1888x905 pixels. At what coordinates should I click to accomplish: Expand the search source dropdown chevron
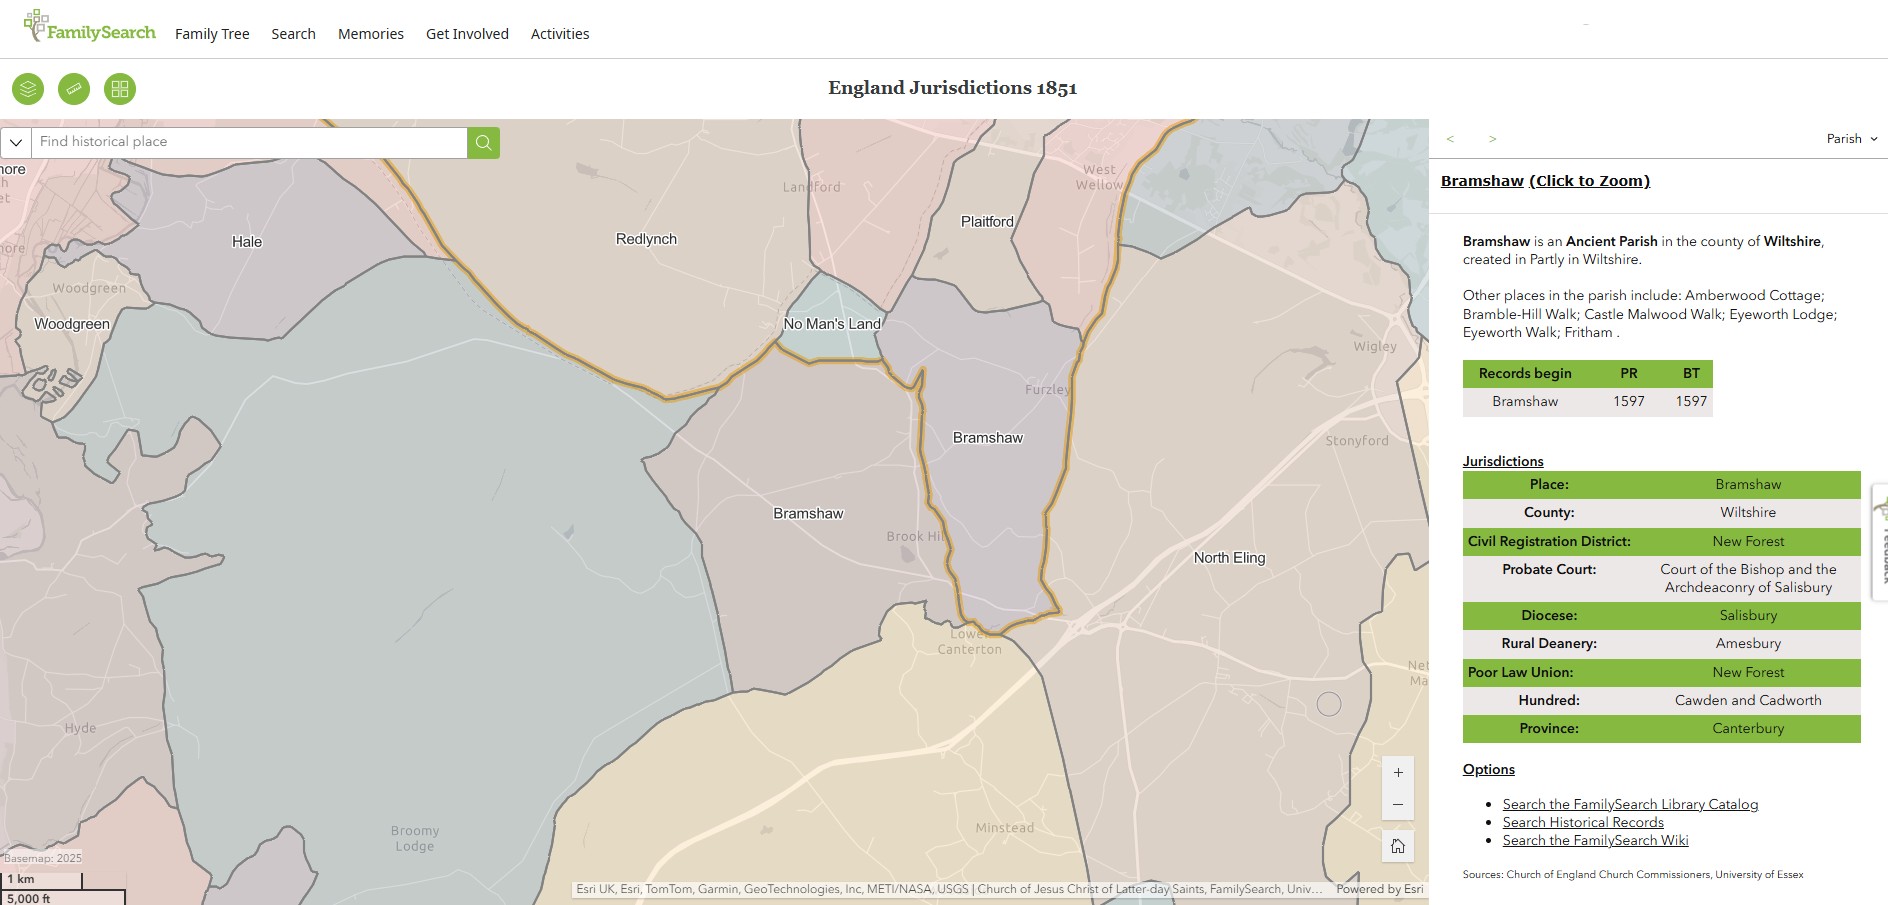pyautogui.click(x=16, y=142)
